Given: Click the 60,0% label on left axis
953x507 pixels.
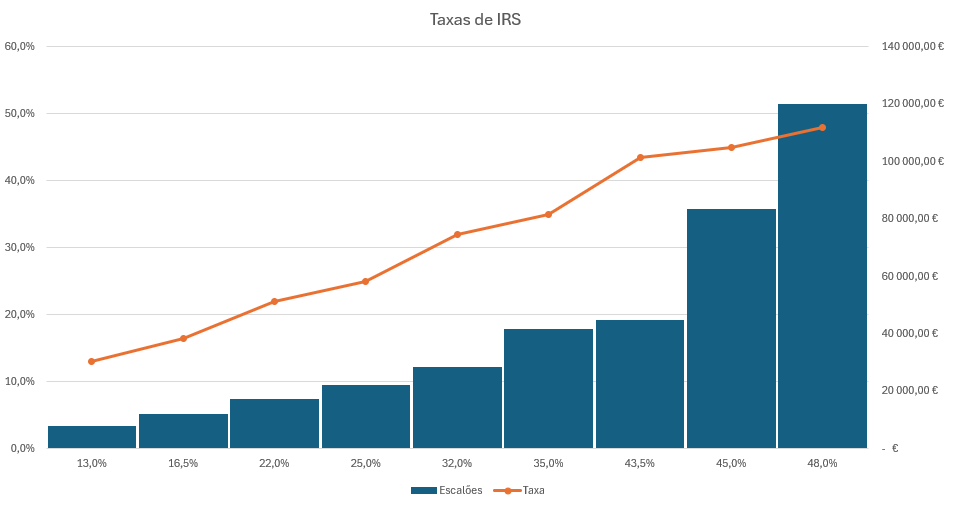Looking at the screenshot, I should [20, 46].
